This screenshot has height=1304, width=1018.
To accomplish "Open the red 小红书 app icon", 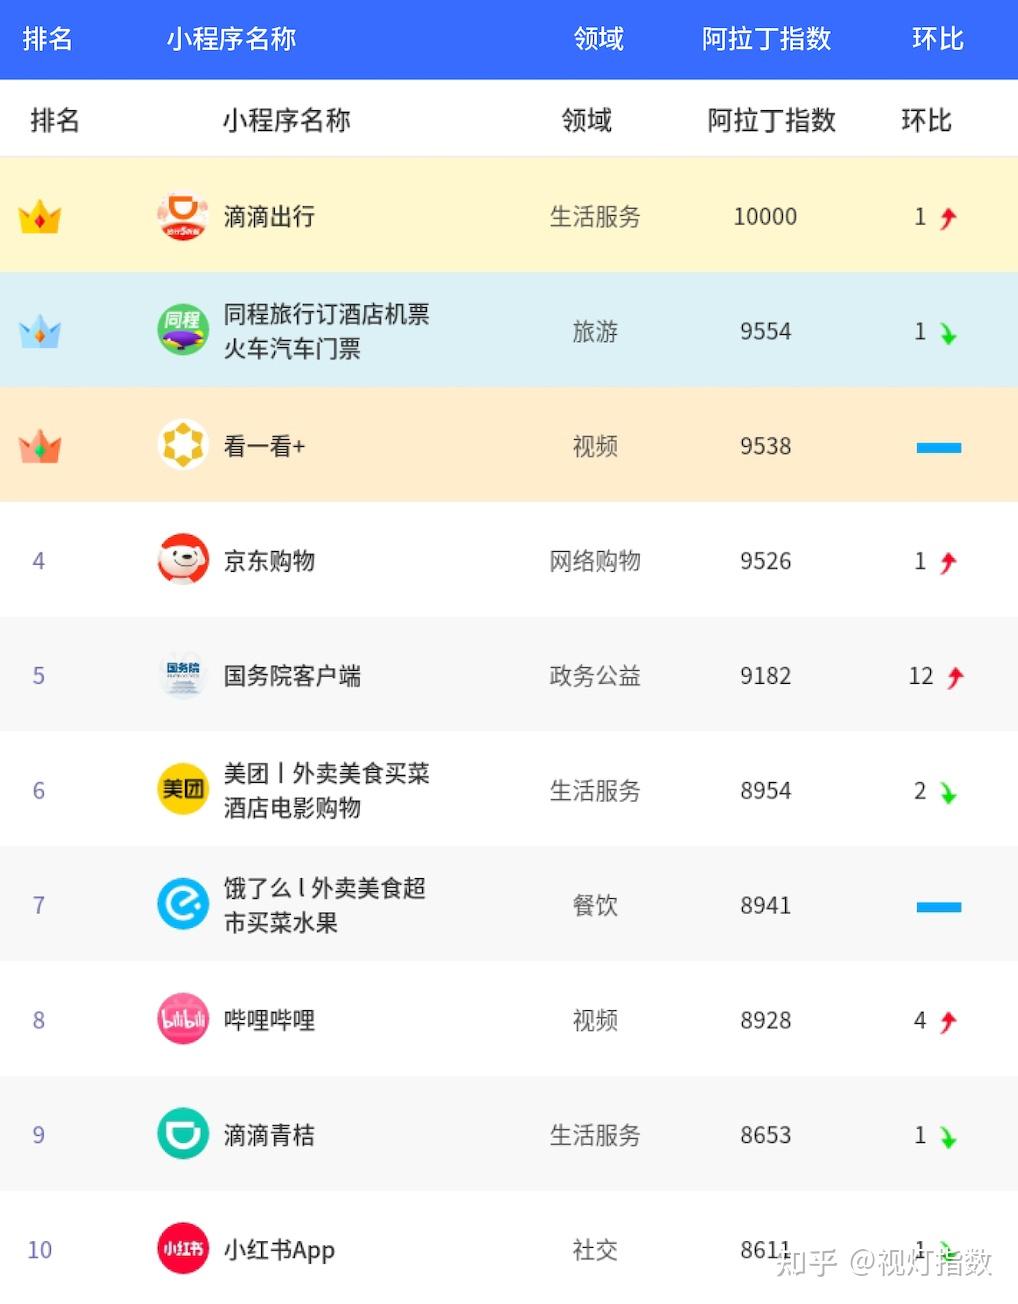I will [x=183, y=1249].
